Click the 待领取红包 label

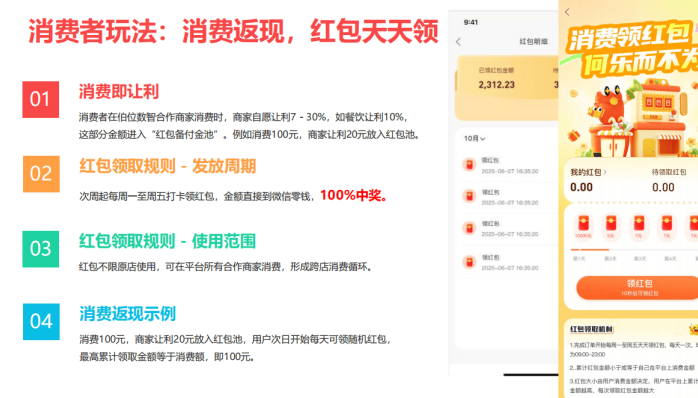pyautogui.click(x=669, y=172)
